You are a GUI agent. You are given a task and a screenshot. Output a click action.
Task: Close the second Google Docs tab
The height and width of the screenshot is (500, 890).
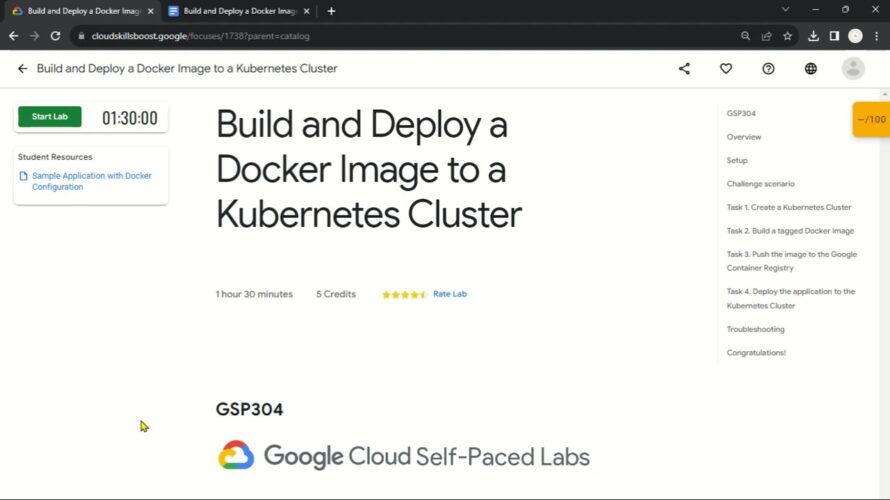point(307,11)
